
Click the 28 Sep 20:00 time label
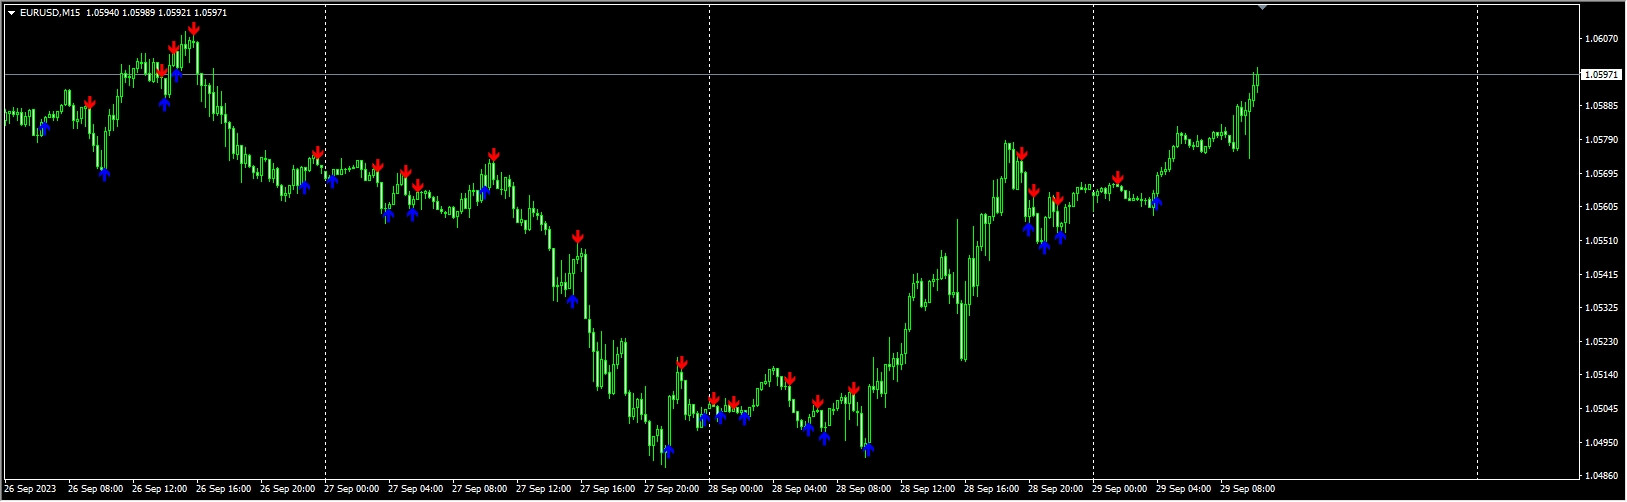pos(1056,490)
